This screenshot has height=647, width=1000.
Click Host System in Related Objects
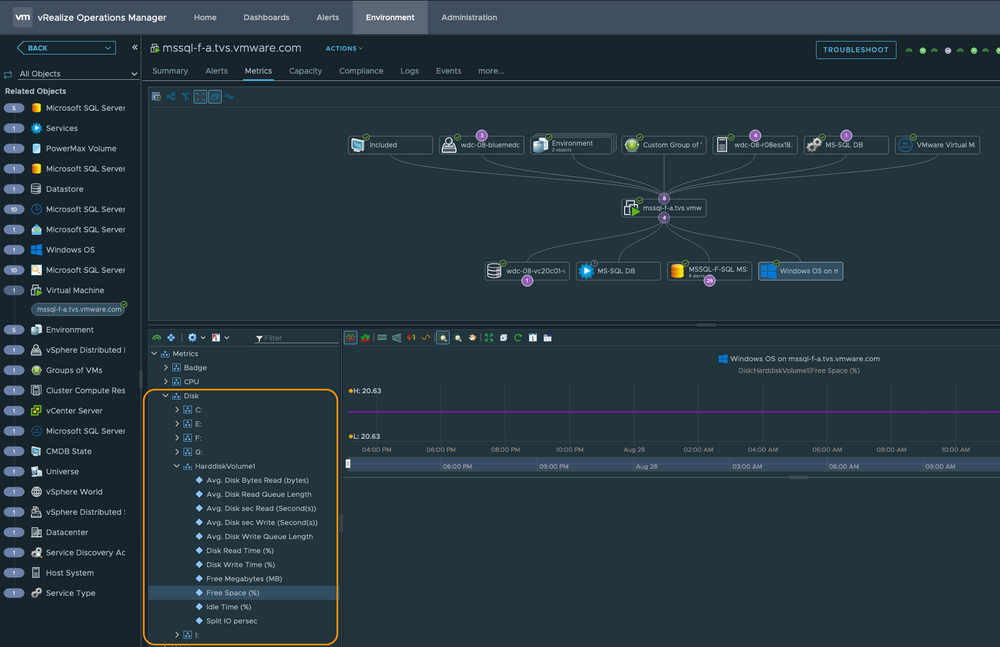(x=70, y=573)
